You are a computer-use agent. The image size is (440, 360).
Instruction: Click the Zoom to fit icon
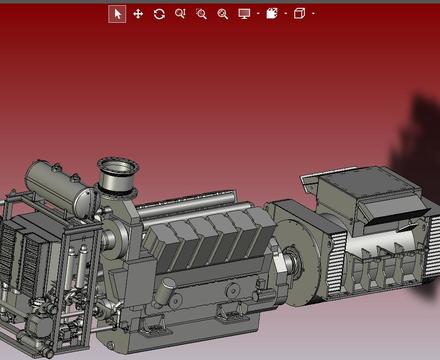click(x=223, y=14)
